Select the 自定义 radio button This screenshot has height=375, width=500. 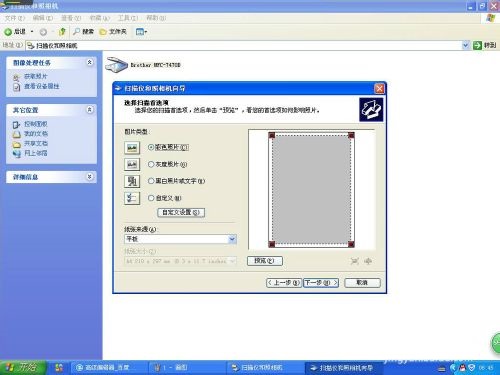click(x=151, y=198)
